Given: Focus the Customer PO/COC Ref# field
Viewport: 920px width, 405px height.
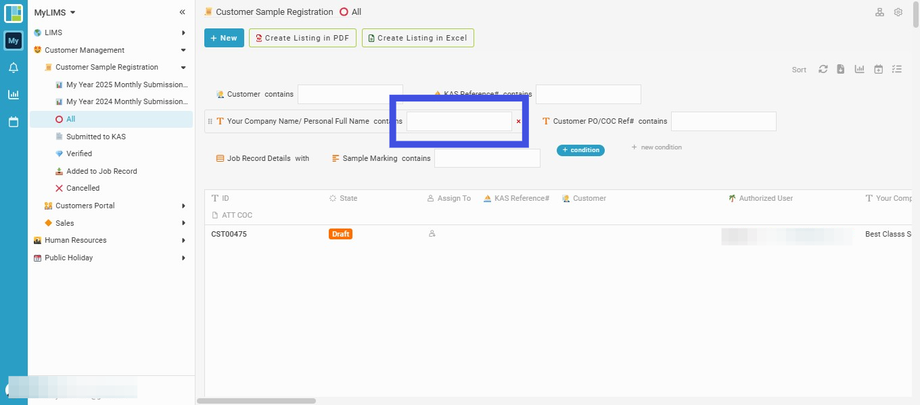Looking at the screenshot, I should pyautogui.click(x=723, y=122).
